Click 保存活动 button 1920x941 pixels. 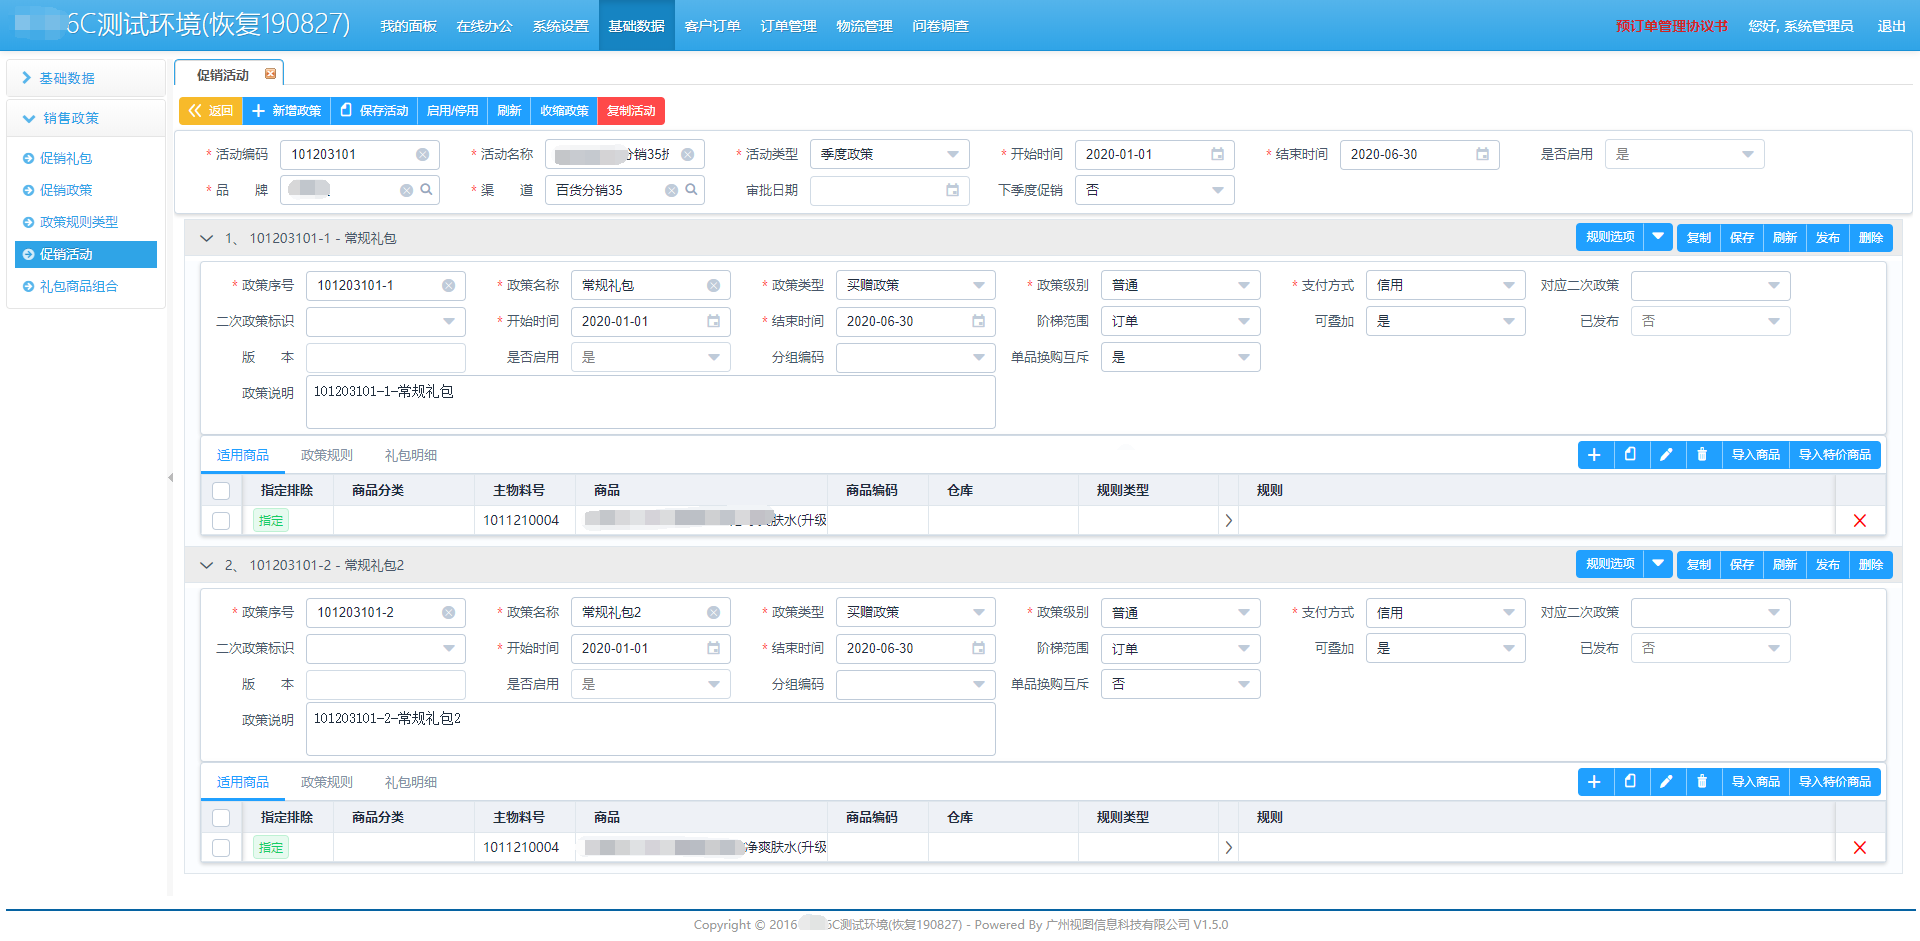tap(374, 111)
